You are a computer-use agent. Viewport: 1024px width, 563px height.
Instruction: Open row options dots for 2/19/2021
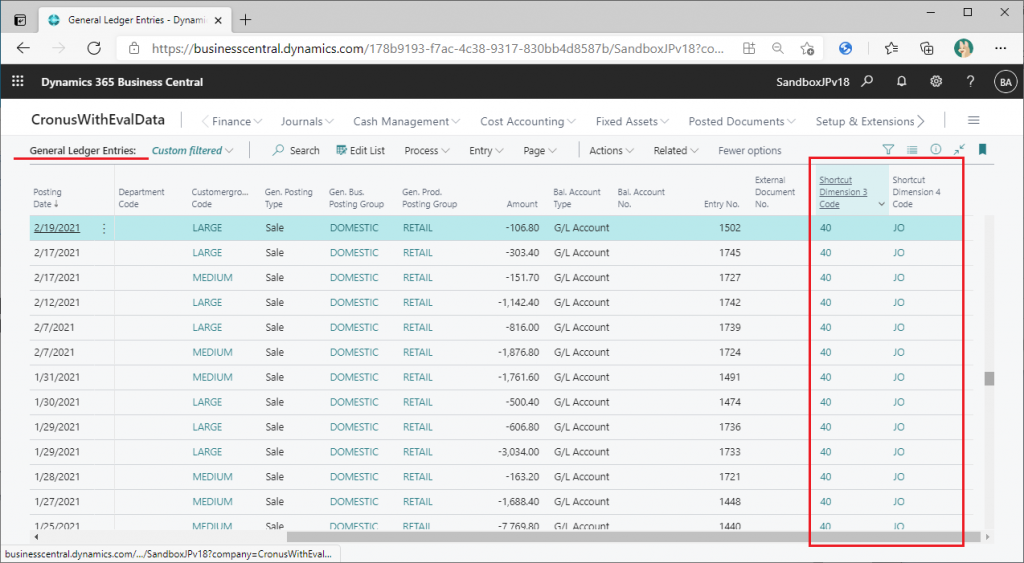click(104, 228)
